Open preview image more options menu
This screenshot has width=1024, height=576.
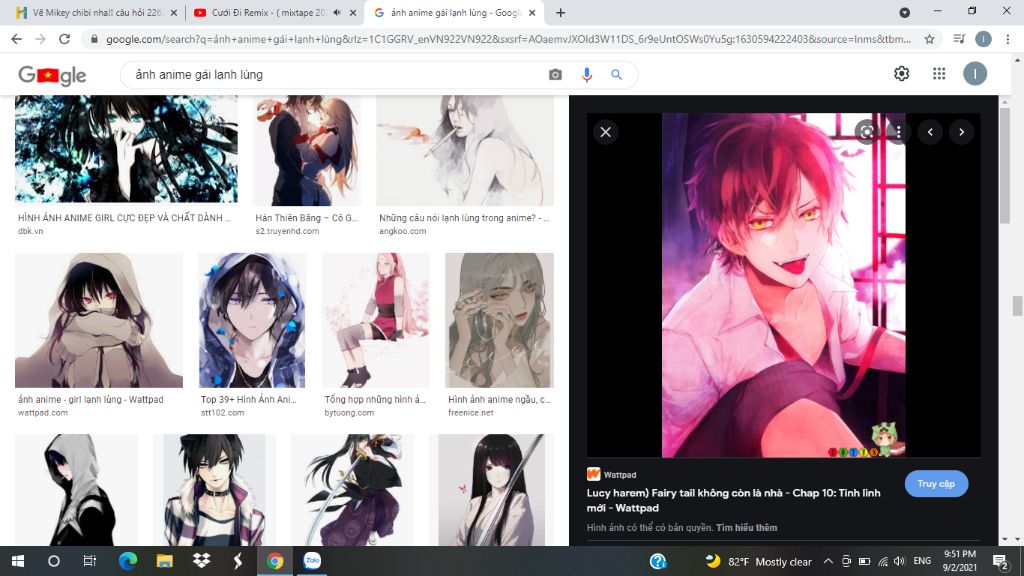[x=899, y=132]
